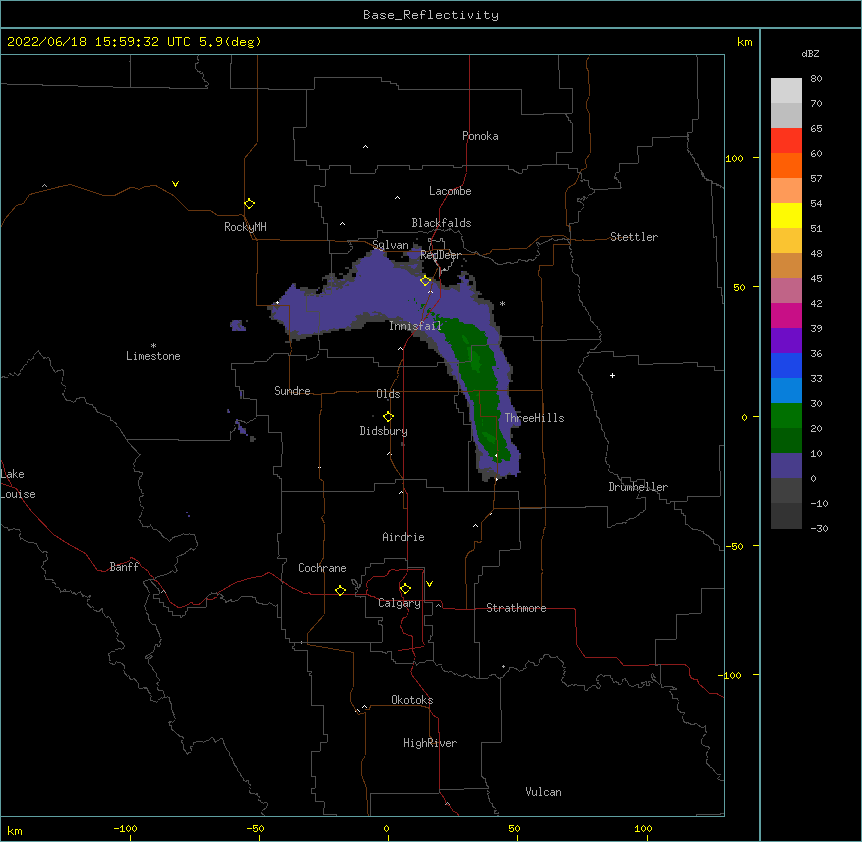The height and width of the screenshot is (842, 862).
Task: Click the blue 36-33 dBZ legend swatch
Action: (x=786, y=365)
